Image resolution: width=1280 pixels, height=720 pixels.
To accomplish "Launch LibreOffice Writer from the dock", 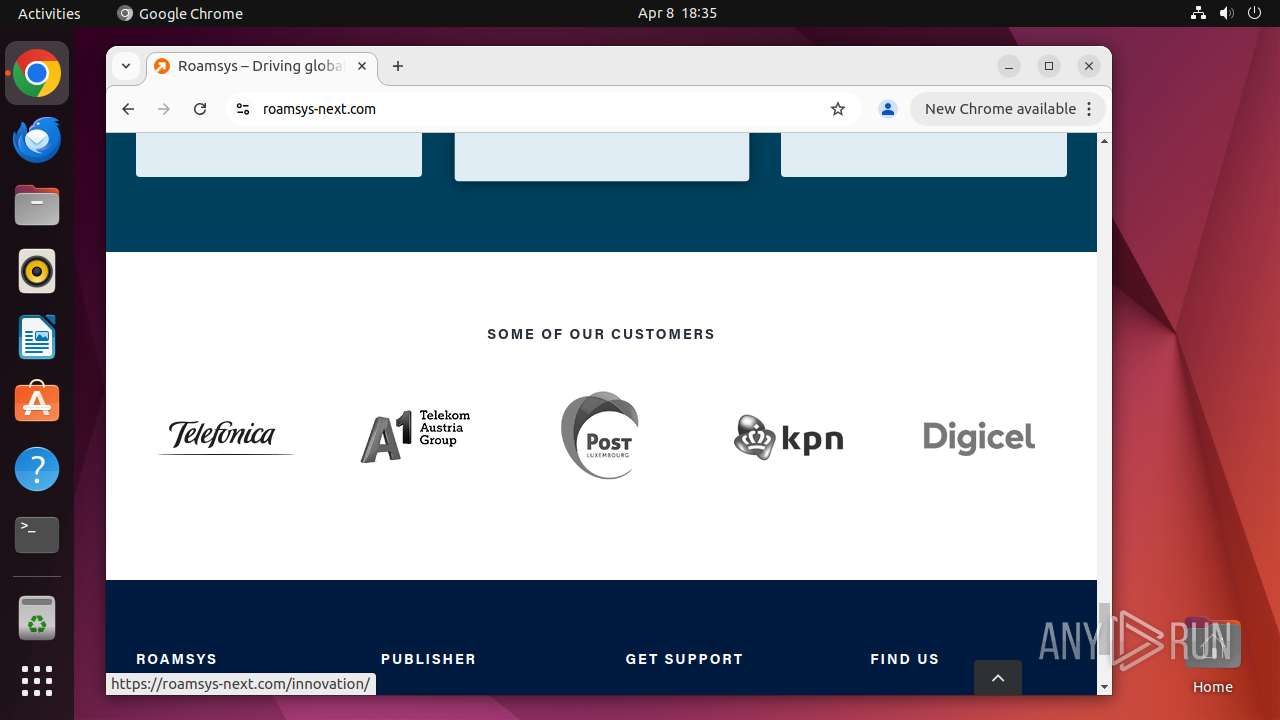I will [37, 337].
